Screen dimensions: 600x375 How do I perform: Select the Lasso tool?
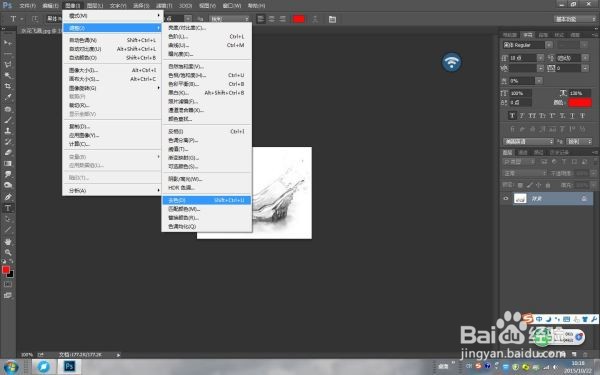[8, 64]
